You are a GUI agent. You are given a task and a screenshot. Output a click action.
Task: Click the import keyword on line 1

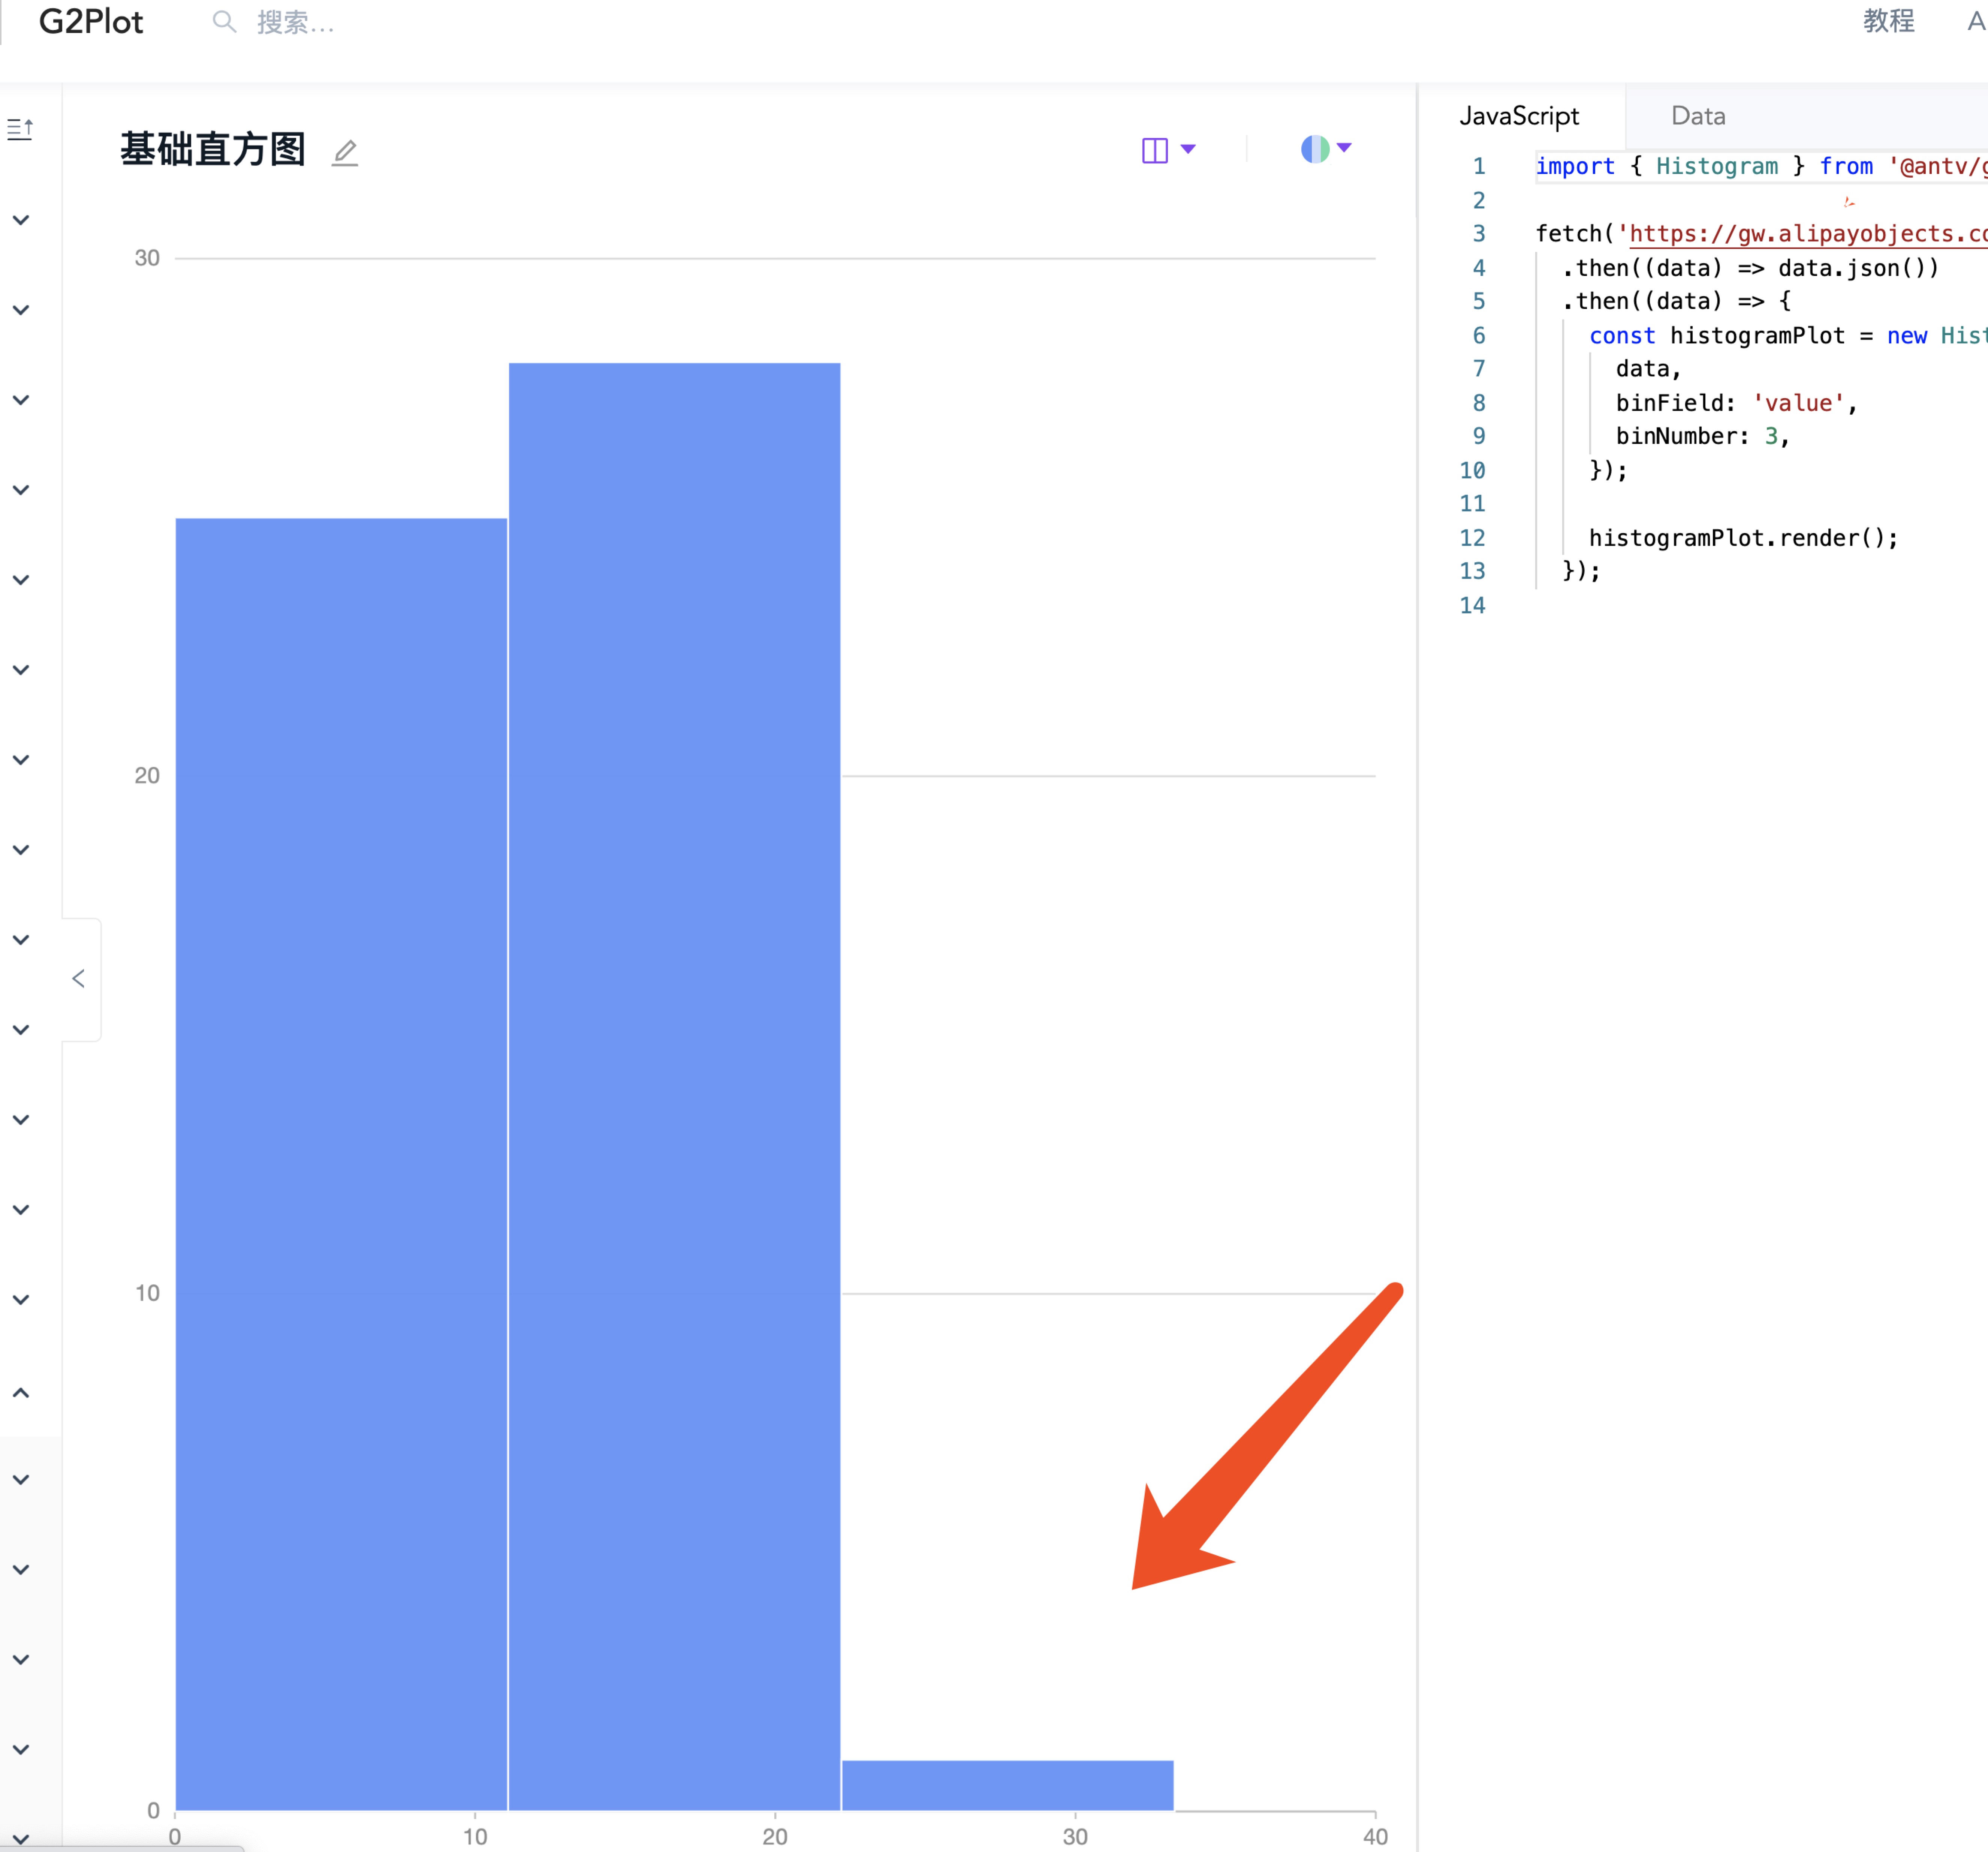[x=1575, y=166]
